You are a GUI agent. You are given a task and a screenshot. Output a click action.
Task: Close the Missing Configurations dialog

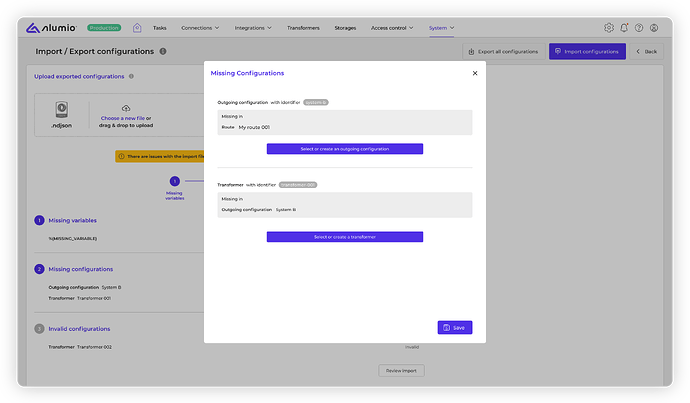475,73
